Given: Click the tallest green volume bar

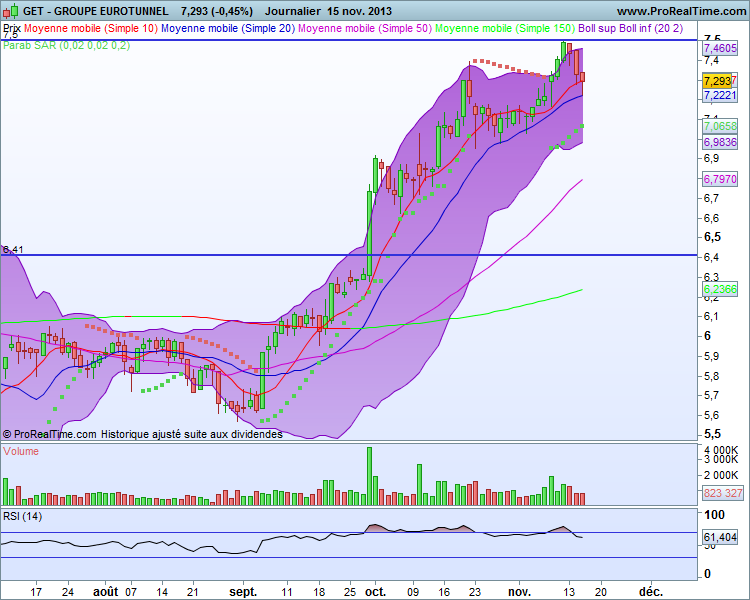Looking at the screenshot, I should pyautogui.click(x=369, y=476).
